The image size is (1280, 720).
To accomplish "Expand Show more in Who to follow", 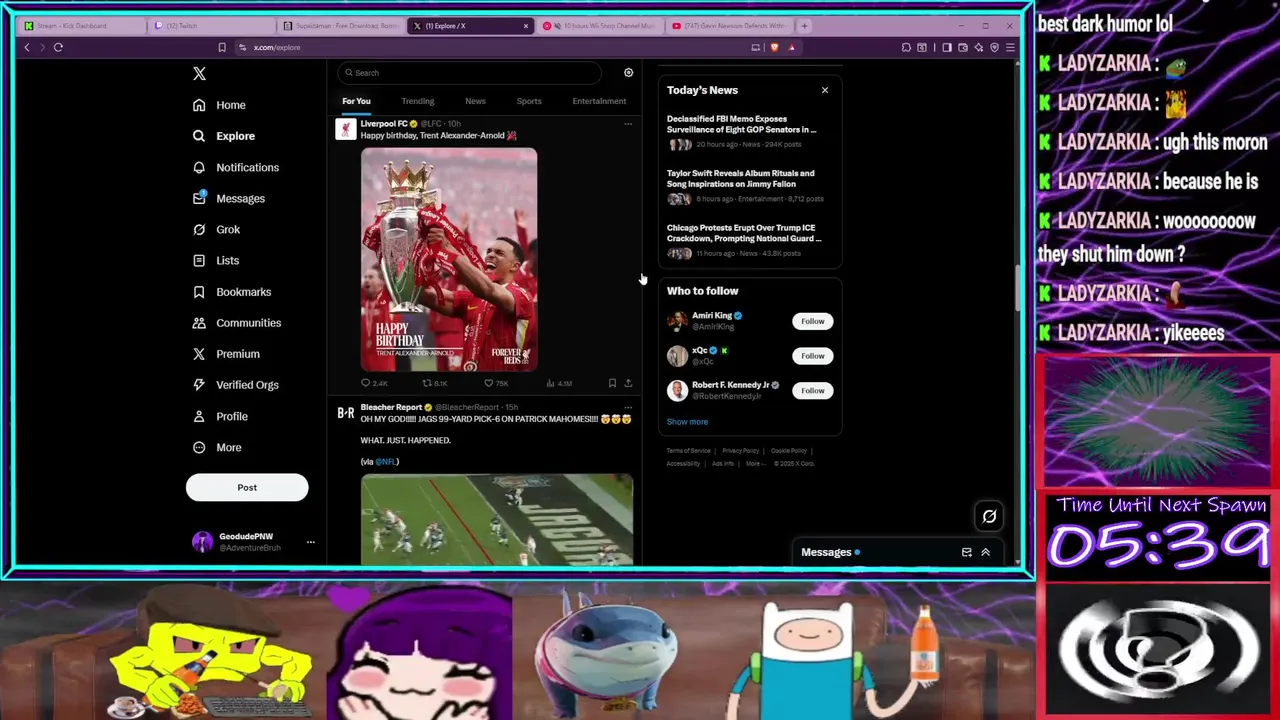I will pyautogui.click(x=687, y=422).
